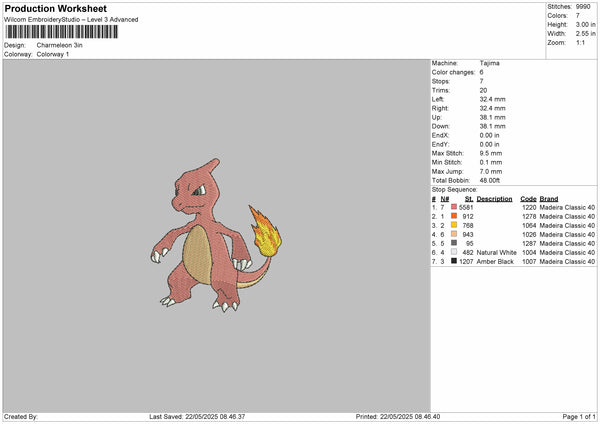This screenshot has height=424, width=600.
Task: Click 'Wilcom EmbroideryStudio – Level 3 Advanced' text
Action: click(x=71, y=20)
